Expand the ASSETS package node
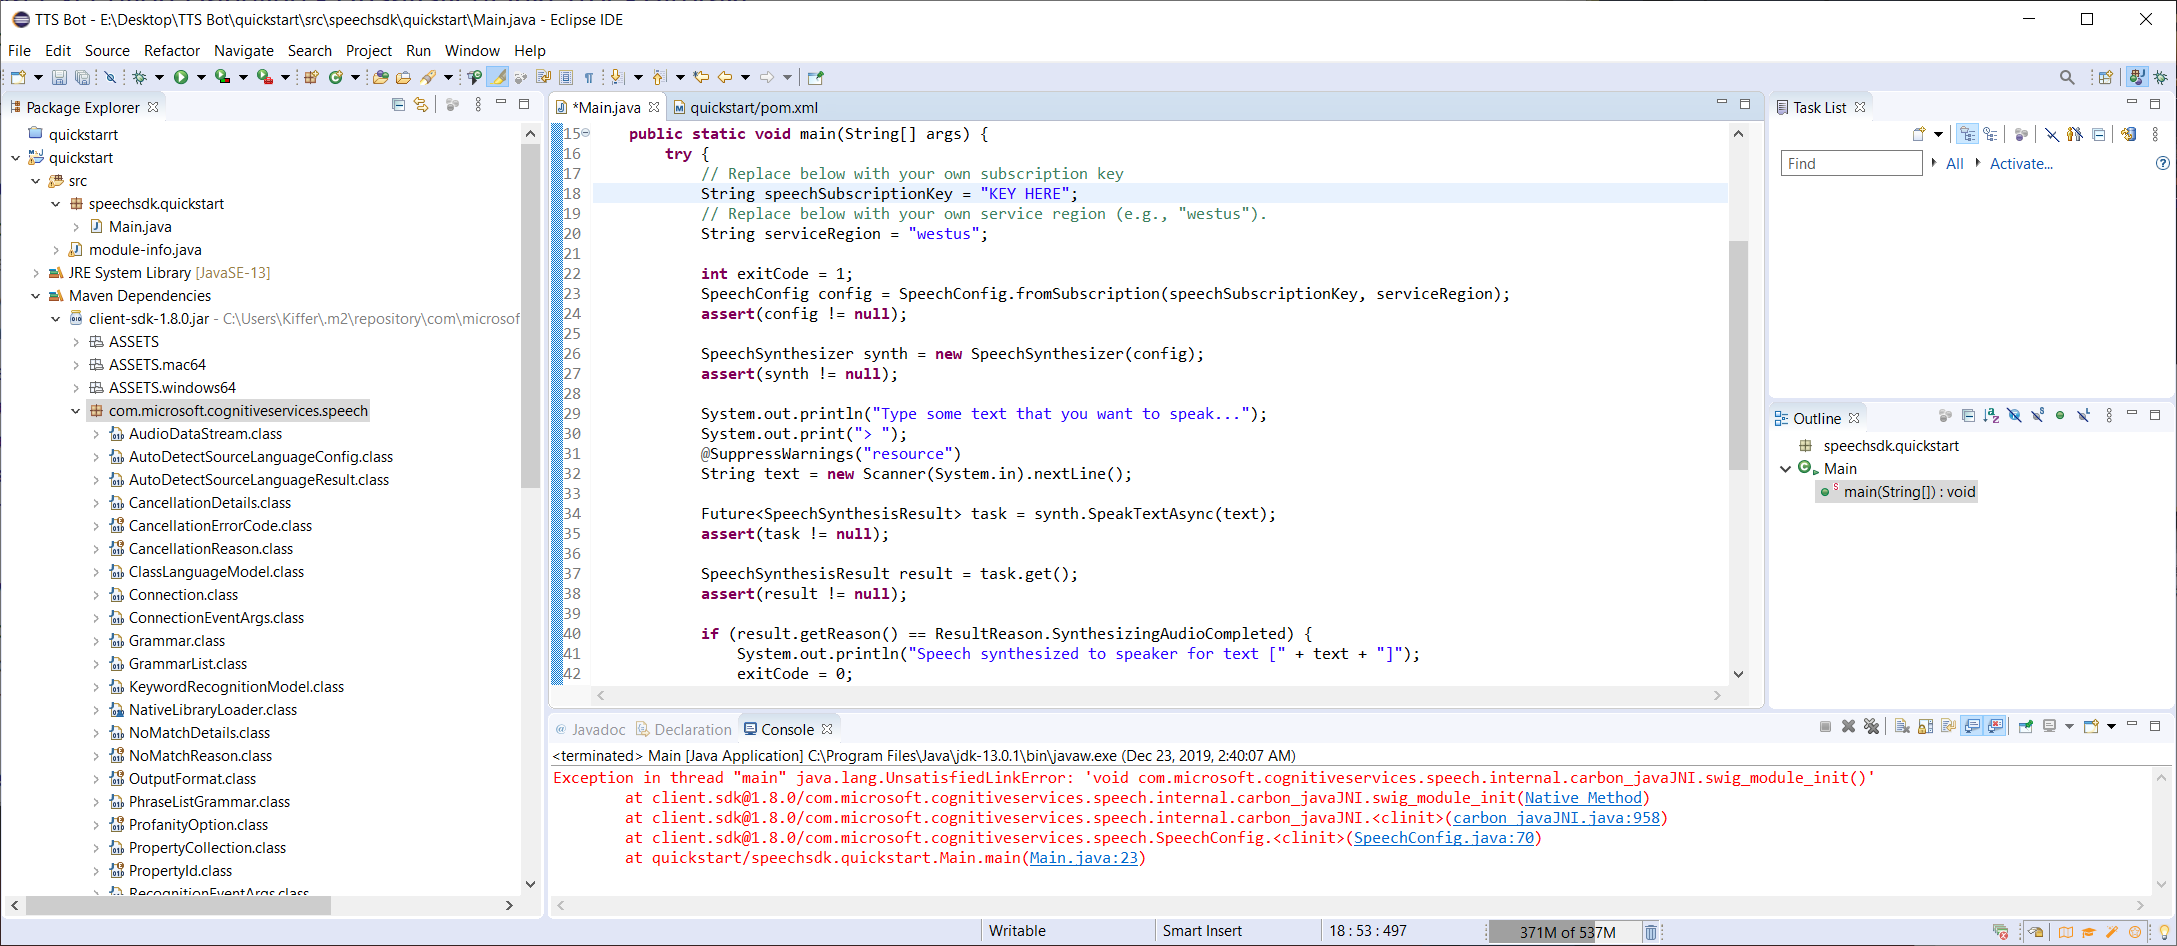The width and height of the screenshot is (2177, 946). tap(76, 341)
